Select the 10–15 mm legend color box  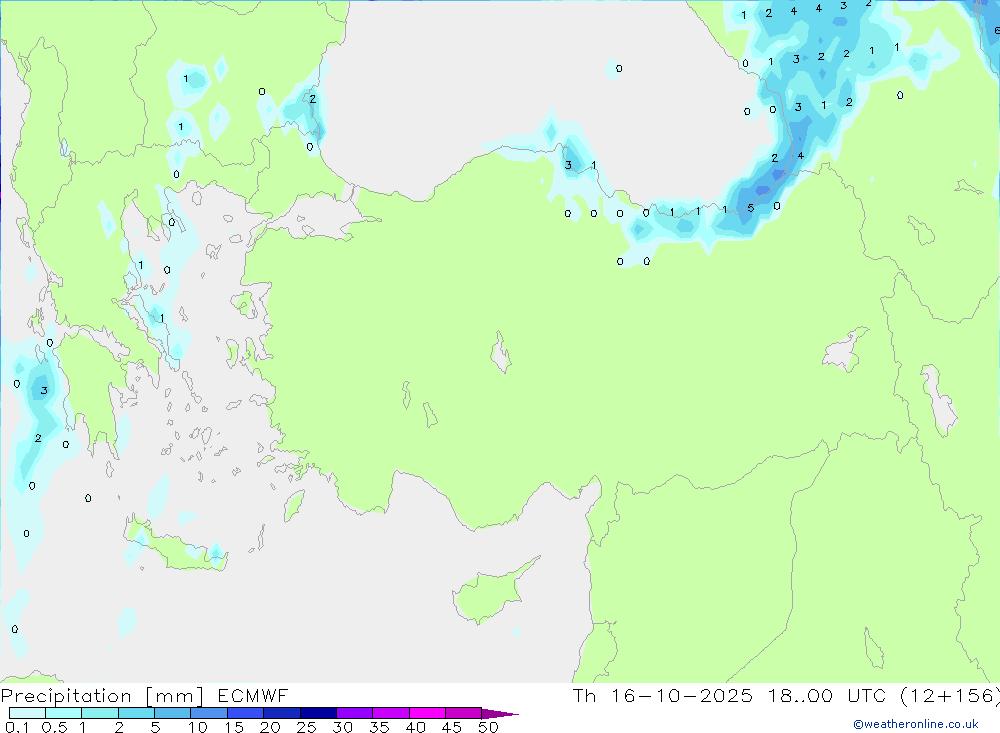pyautogui.click(x=209, y=713)
